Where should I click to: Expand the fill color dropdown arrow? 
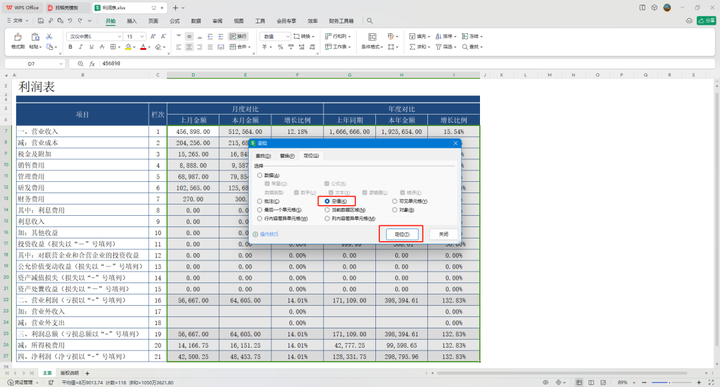[x=134, y=47]
